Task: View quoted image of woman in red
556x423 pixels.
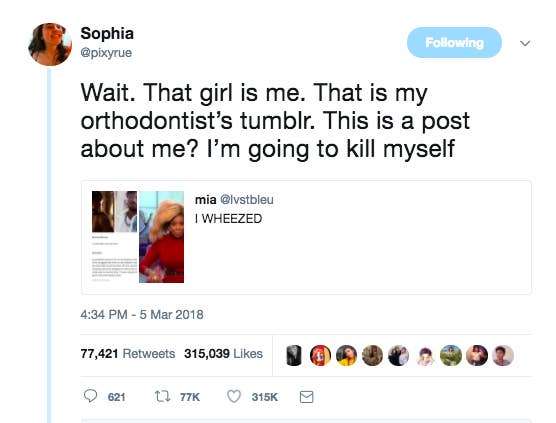Action: 161,237
